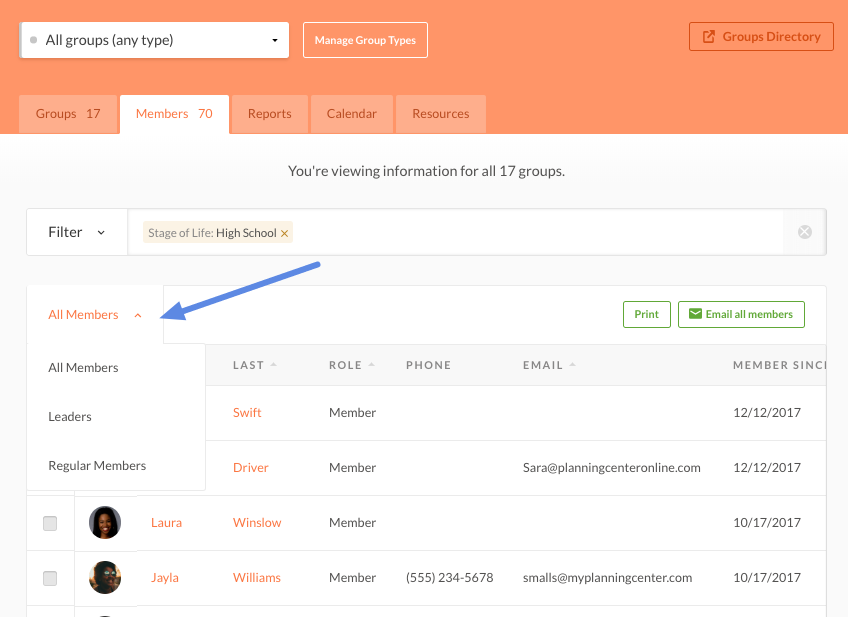
Task: Switch to the Groups tab
Action: tap(68, 114)
